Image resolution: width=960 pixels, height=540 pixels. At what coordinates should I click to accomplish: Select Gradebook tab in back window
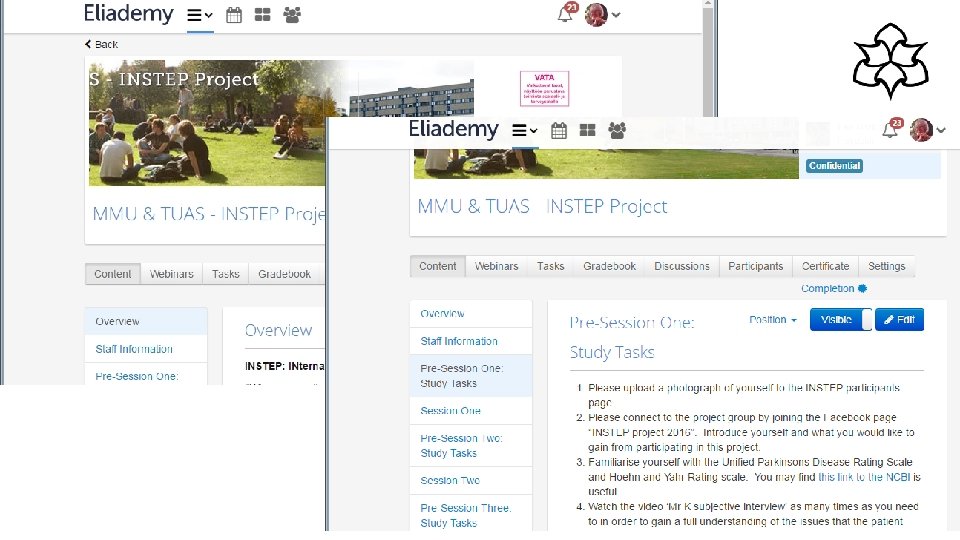click(x=284, y=274)
